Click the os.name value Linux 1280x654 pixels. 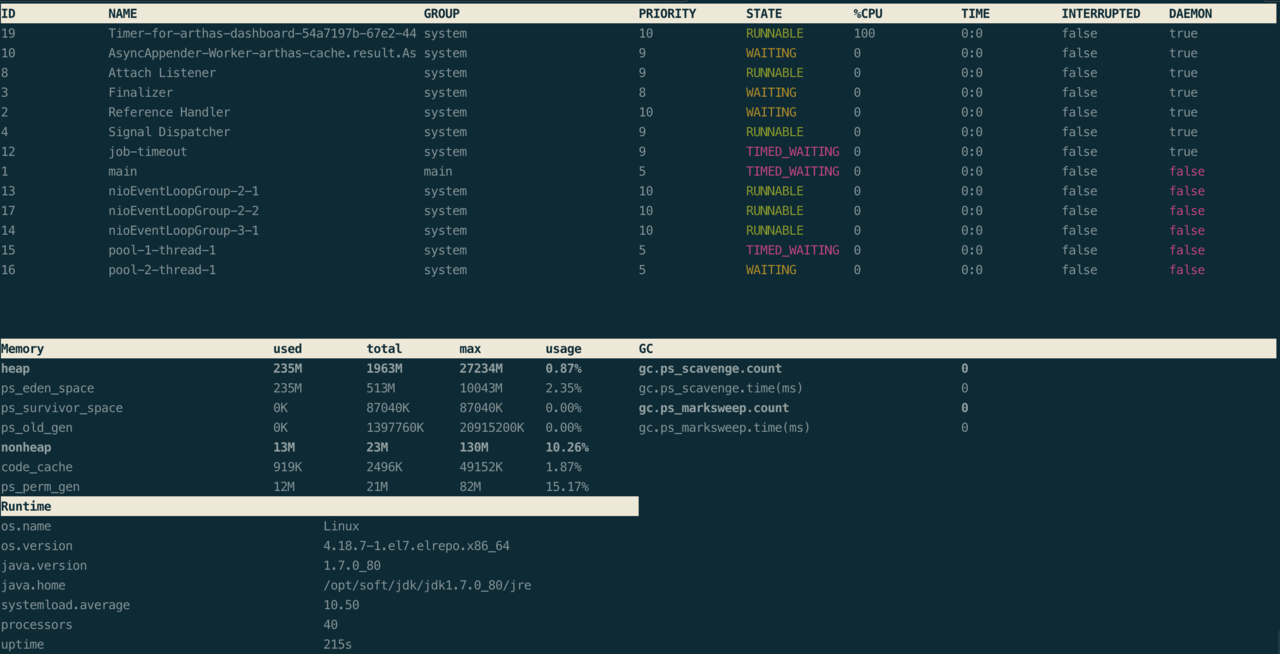341,526
